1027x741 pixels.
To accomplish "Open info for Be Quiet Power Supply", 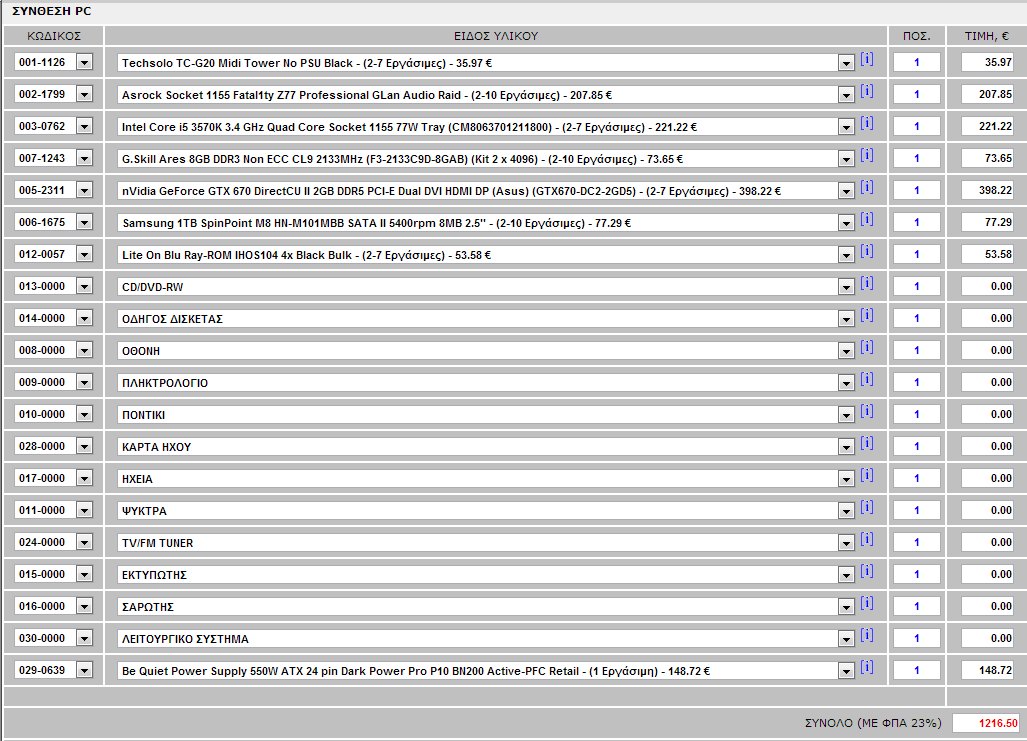I will click(867, 668).
